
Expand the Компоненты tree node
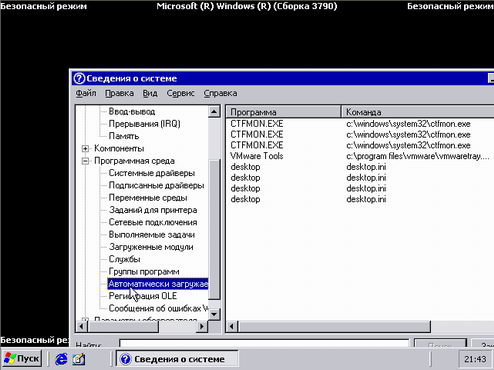(85, 148)
